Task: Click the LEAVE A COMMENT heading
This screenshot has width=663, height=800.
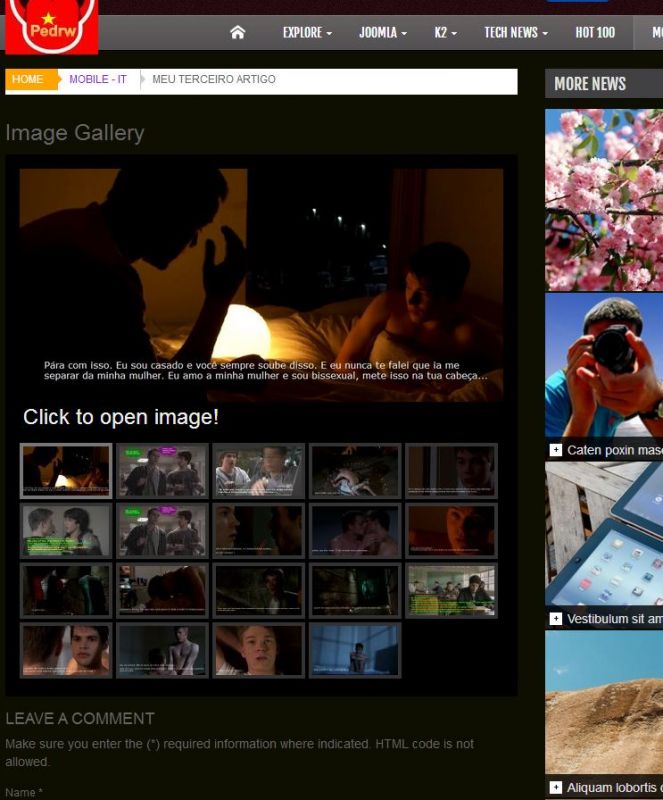Action: (x=80, y=718)
